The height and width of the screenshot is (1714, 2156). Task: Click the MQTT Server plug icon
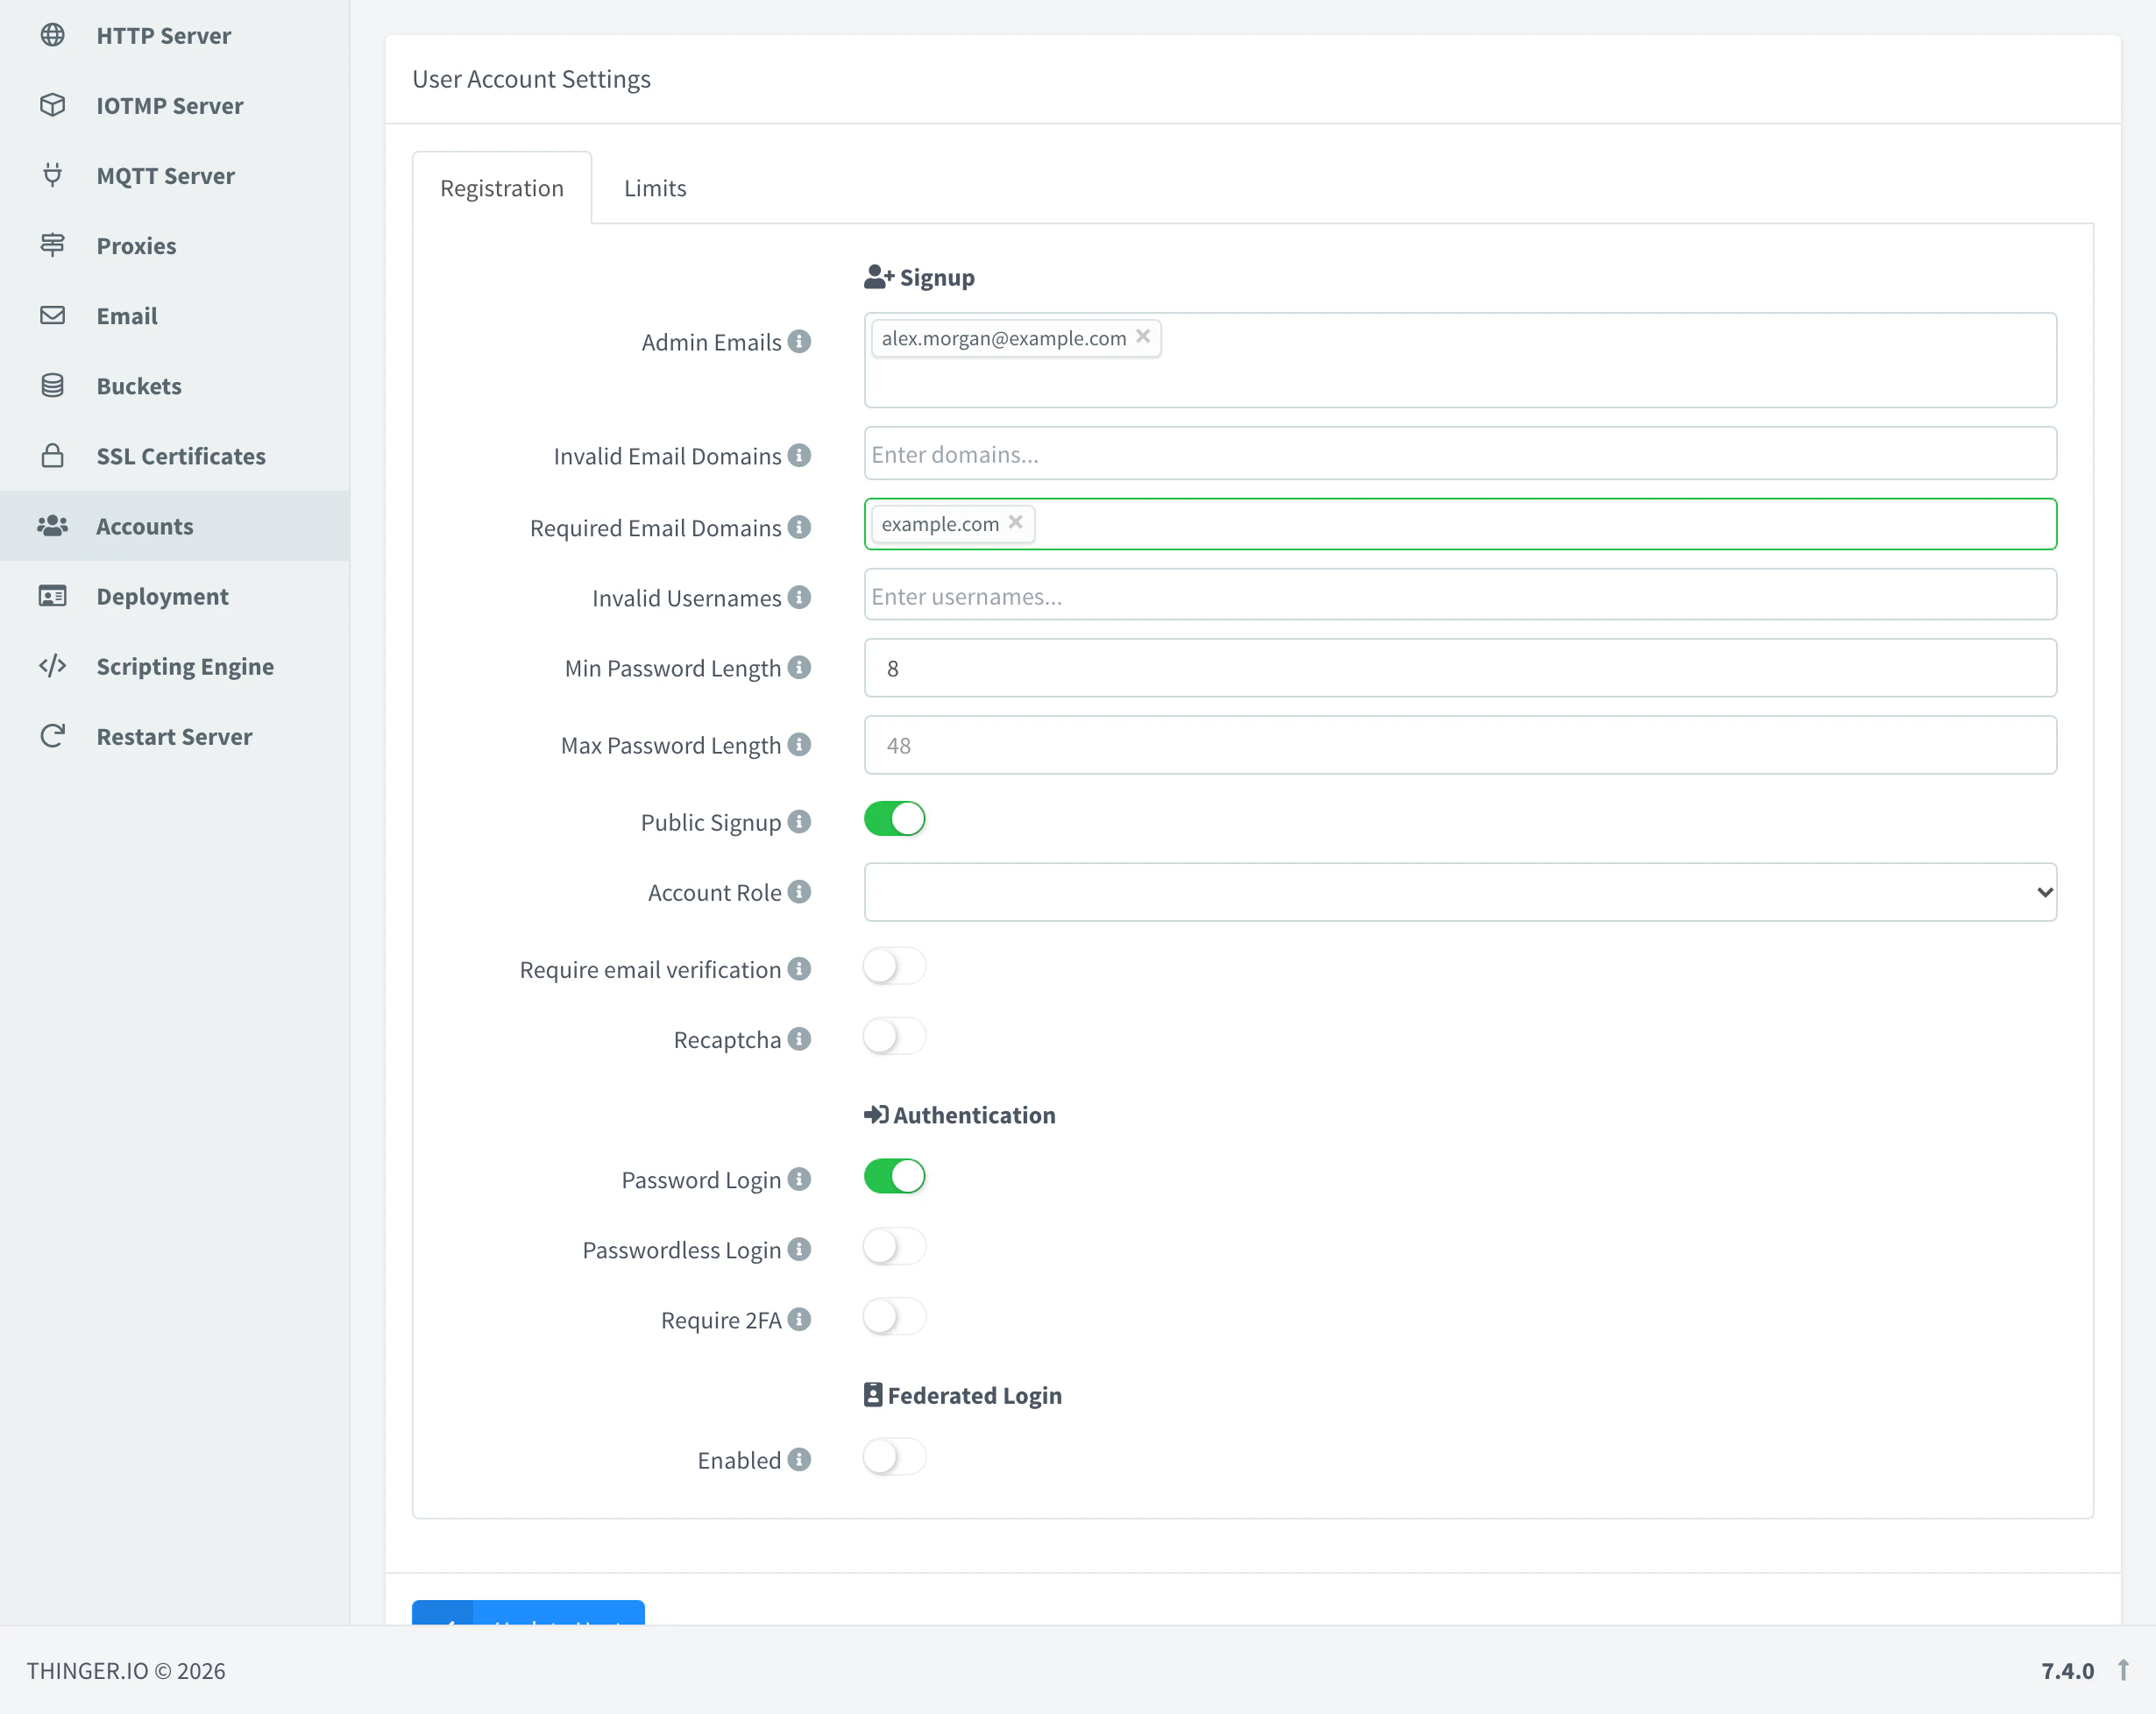click(53, 175)
